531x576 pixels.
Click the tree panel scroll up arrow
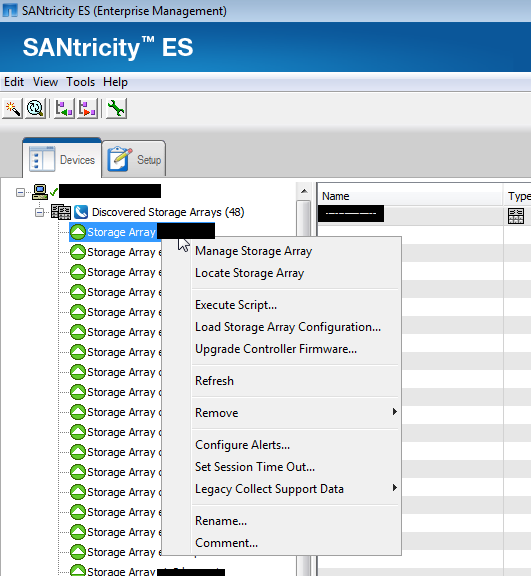[x=304, y=191]
